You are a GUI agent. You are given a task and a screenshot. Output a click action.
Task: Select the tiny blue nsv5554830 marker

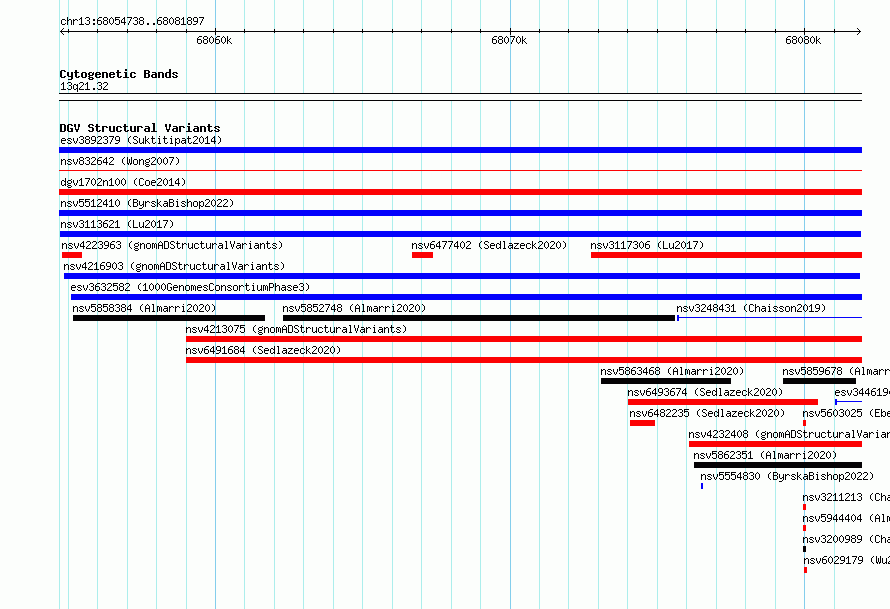click(x=702, y=486)
